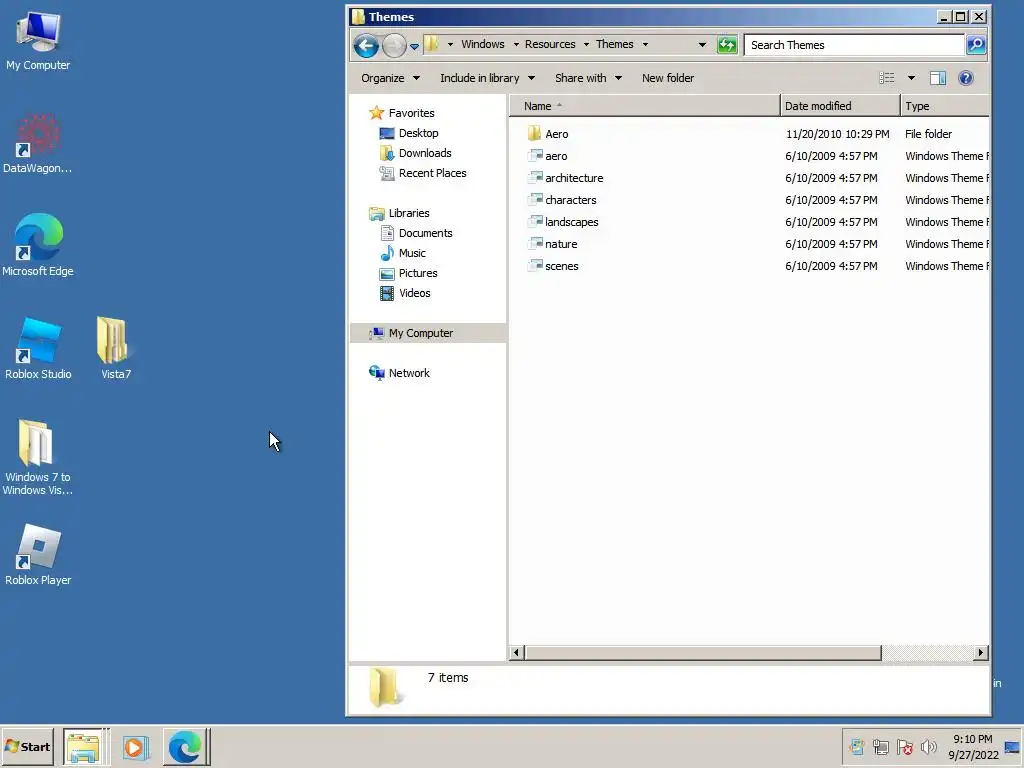The image size is (1024, 768).
Task: Open the view options dropdown arrow
Action: click(911, 78)
